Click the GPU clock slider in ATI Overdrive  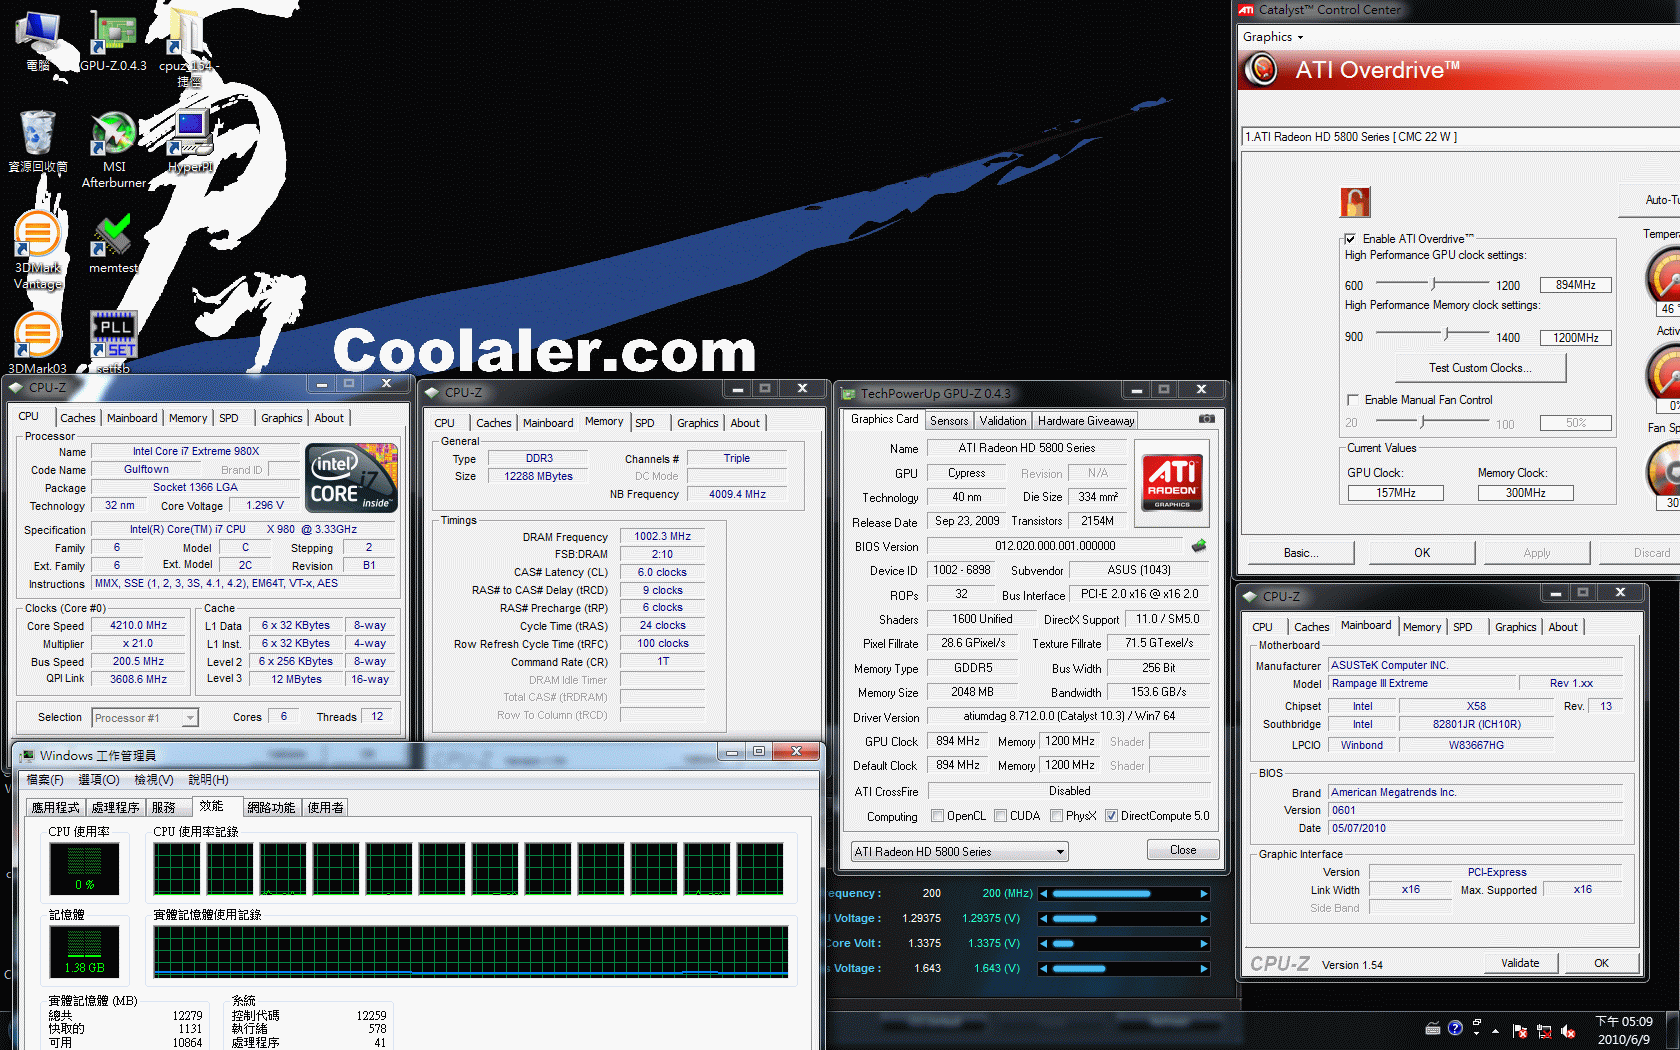[x=1433, y=284]
